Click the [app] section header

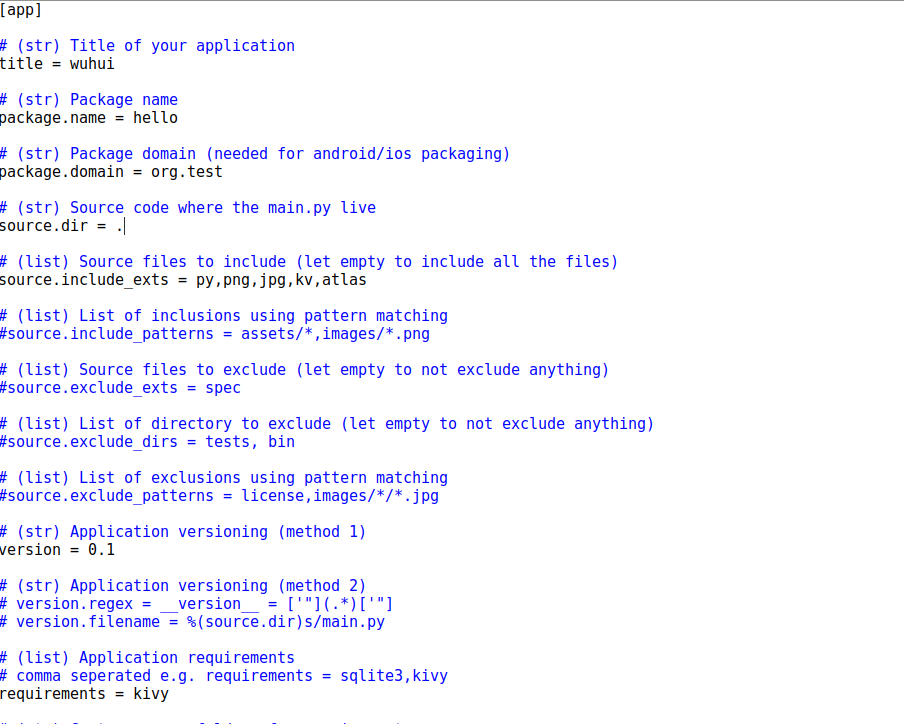pyautogui.click(x=20, y=10)
